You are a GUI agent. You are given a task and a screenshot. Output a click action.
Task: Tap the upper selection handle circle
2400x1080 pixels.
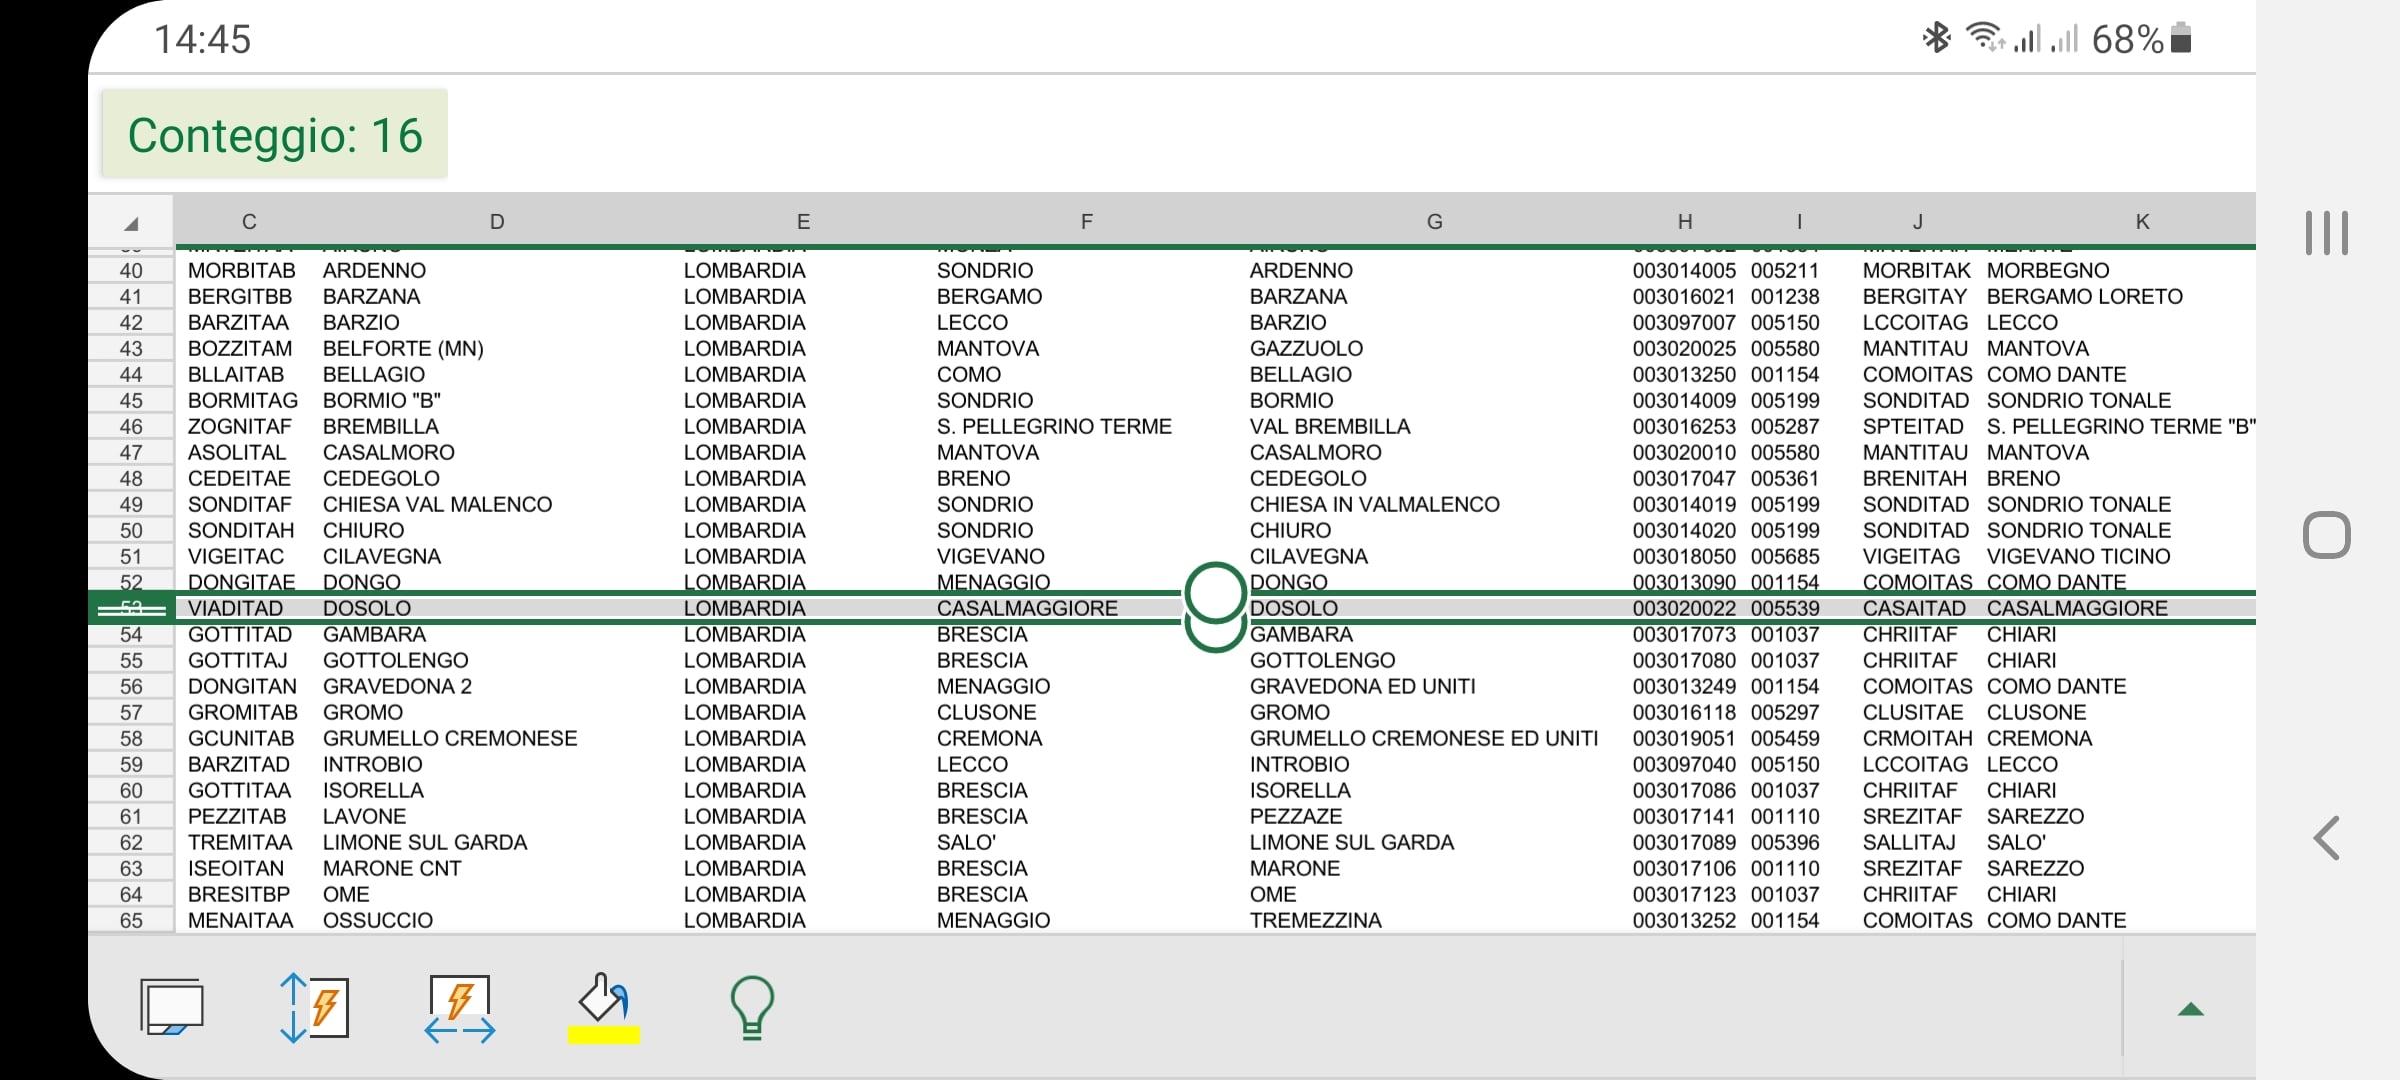(x=1214, y=591)
